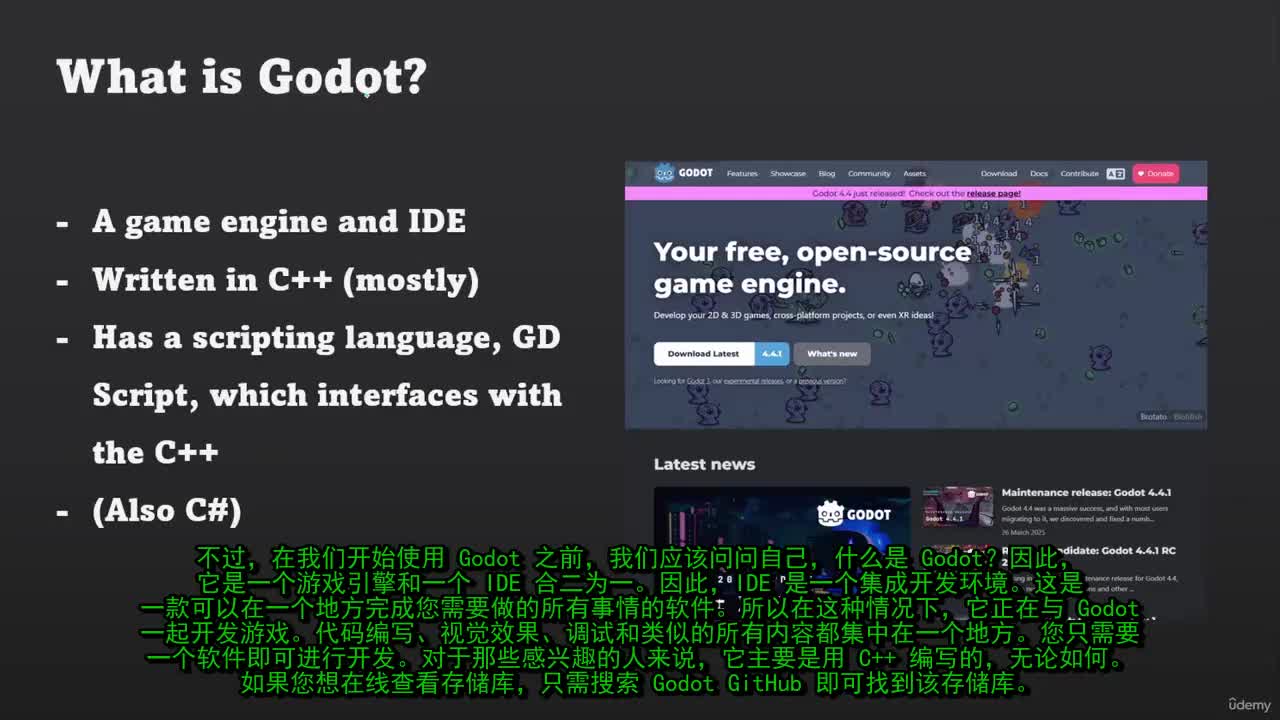Click the 4.4.1 version badge
Viewport: 1280px width, 720px height.
[772, 354]
